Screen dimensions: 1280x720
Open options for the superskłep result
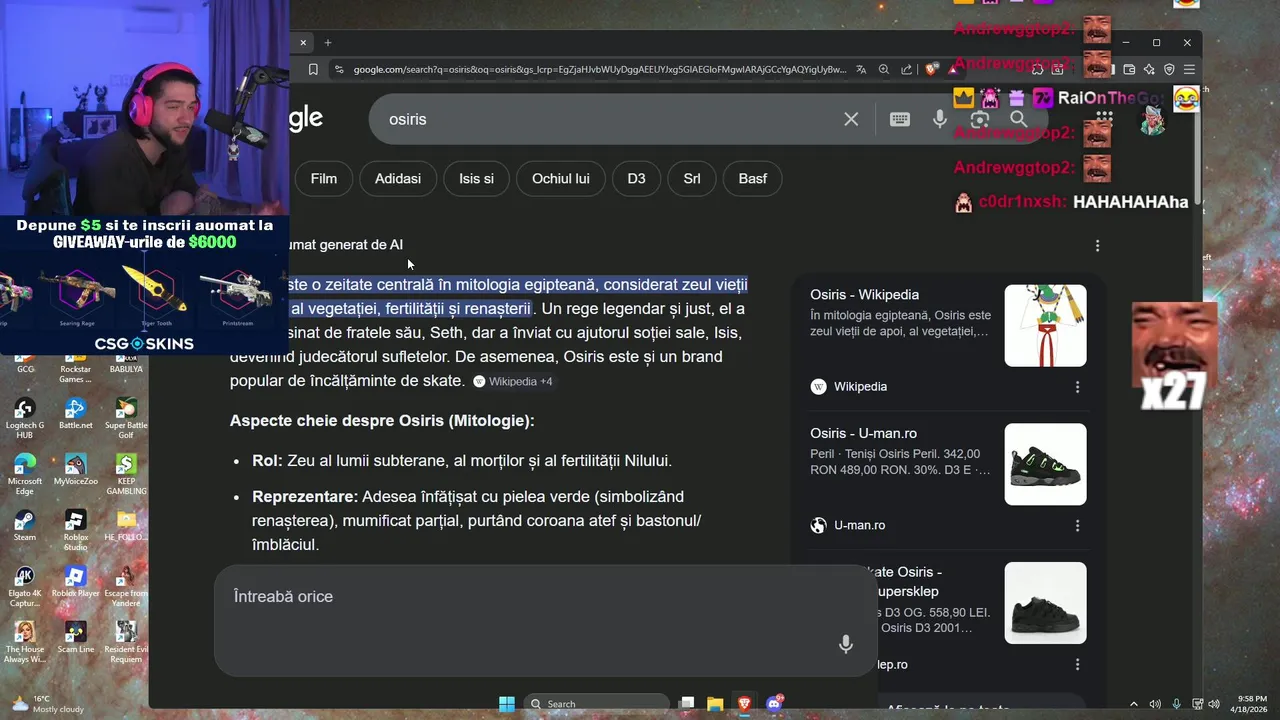click(1077, 664)
